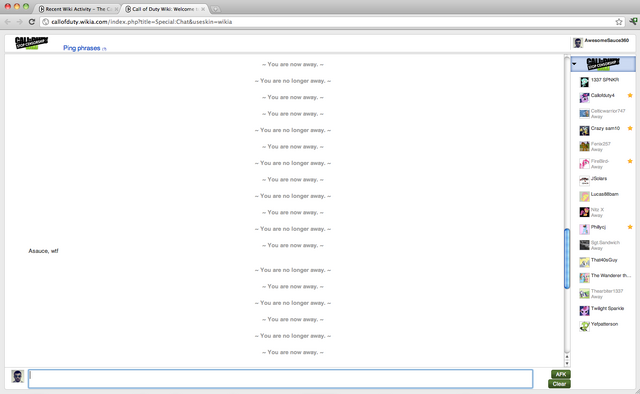The width and height of the screenshot is (640, 394).
Task: Click the scrollbar down arrow
Action: (x=567, y=363)
